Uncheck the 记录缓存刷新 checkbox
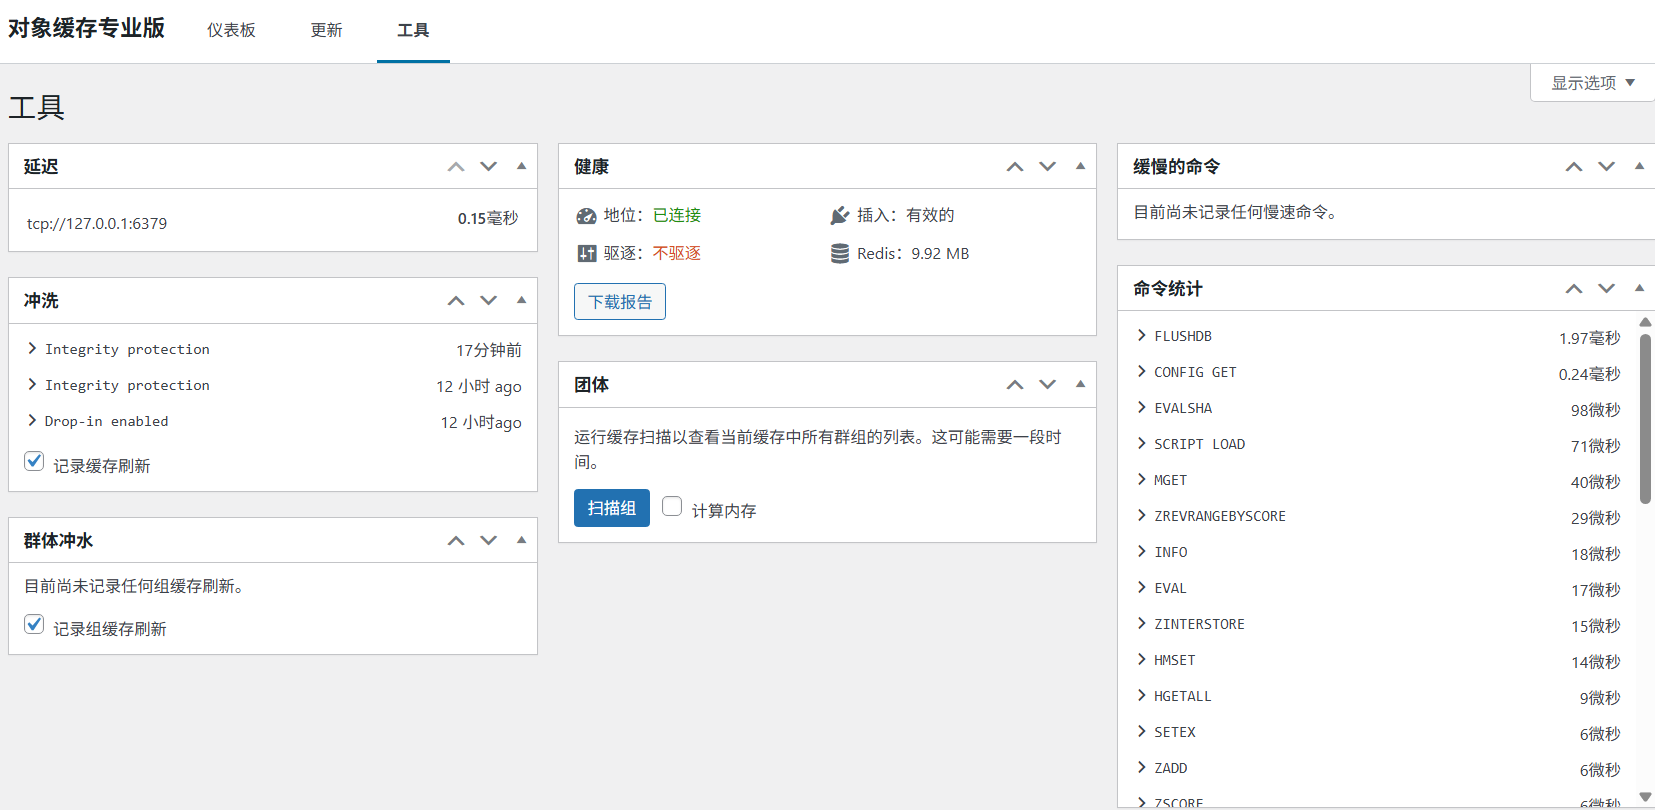 click(35, 461)
